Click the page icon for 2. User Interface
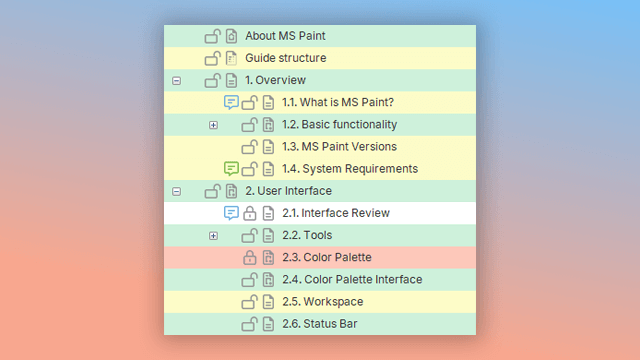Viewport: 640px width, 360px height. point(231,191)
